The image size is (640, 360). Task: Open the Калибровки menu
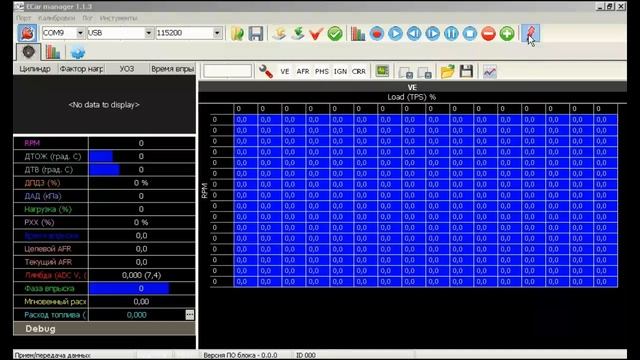[x=57, y=18]
